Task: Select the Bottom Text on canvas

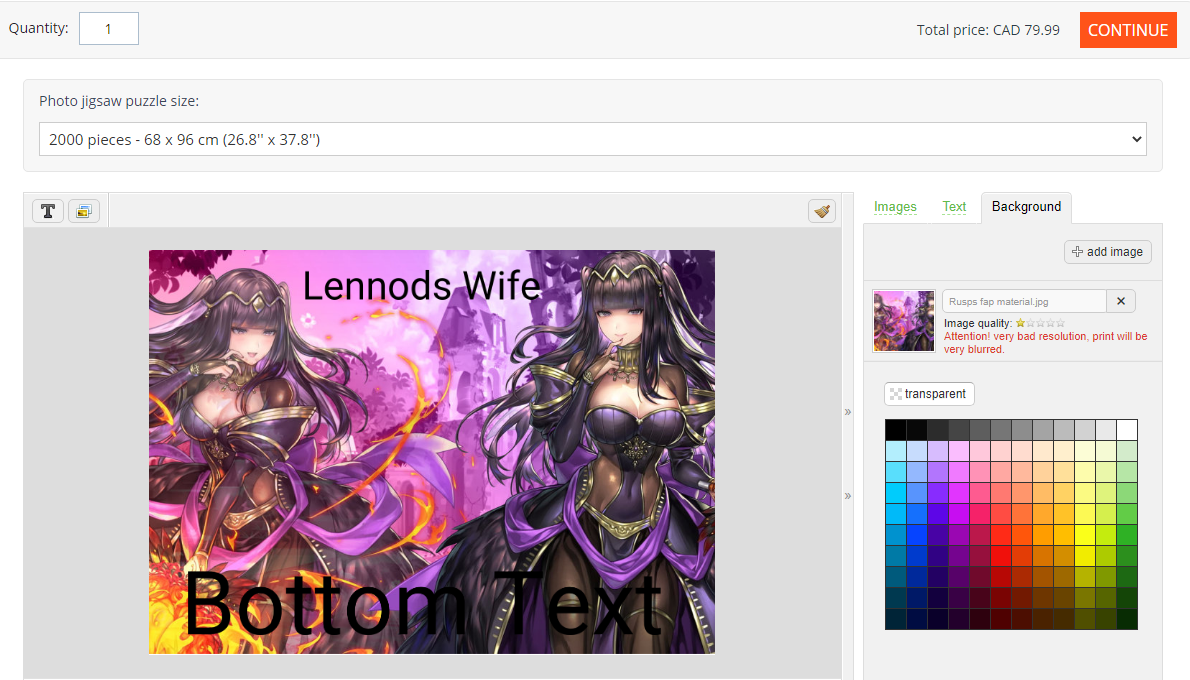Action: coord(423,603)
